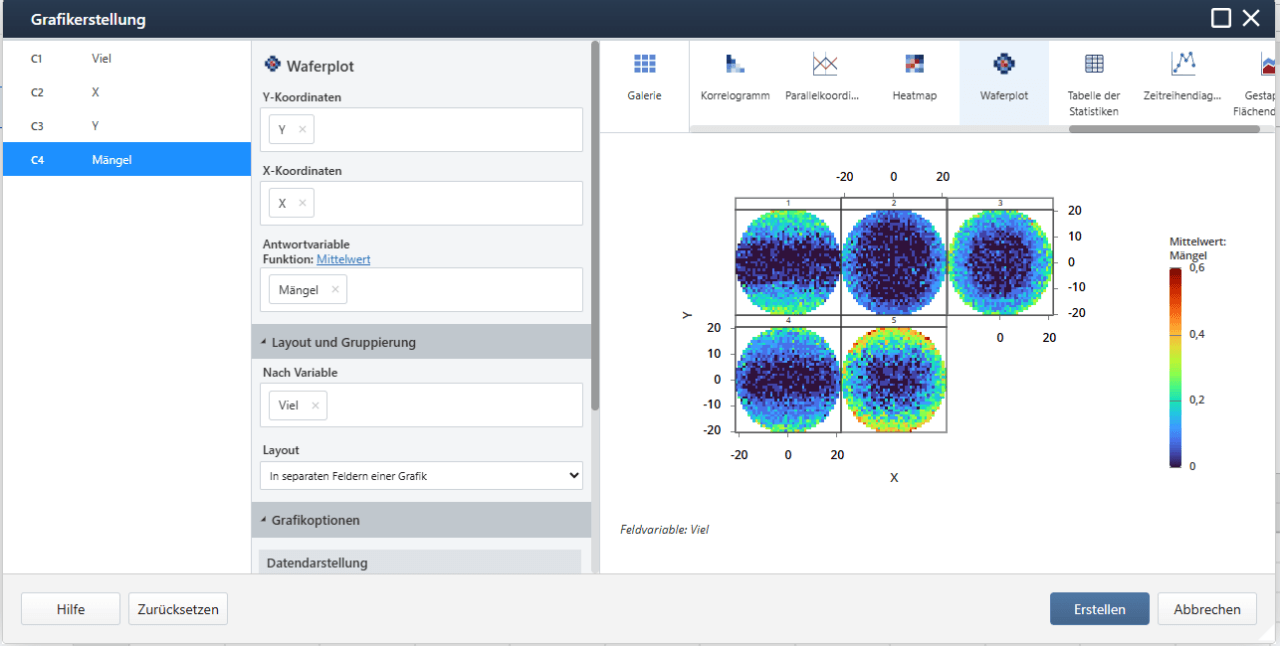Change the function via Mittelwert link
The height and width of the screenshot is (646, 1280).
pyautogui.click(x=343, y=258)
